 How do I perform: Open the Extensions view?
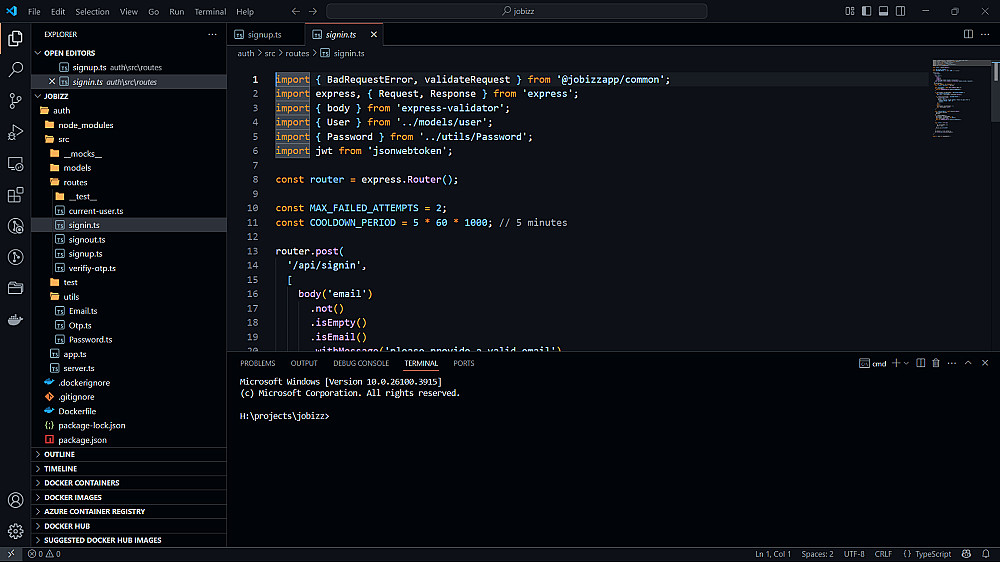coord(15,195)
